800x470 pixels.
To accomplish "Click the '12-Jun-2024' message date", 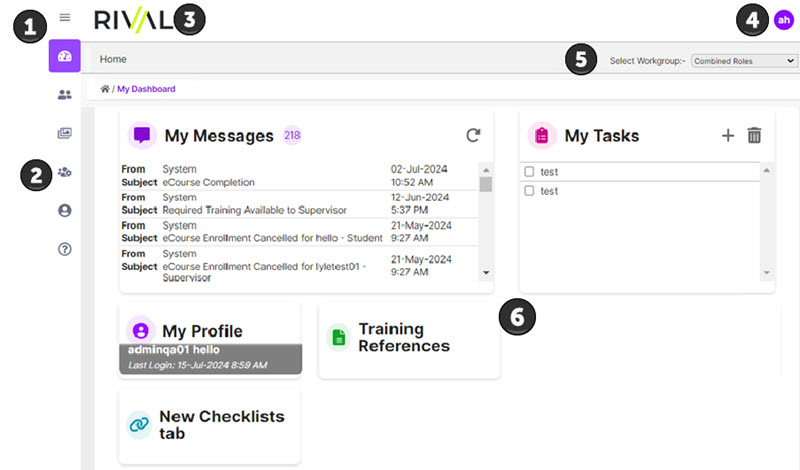I will (420, 197).
